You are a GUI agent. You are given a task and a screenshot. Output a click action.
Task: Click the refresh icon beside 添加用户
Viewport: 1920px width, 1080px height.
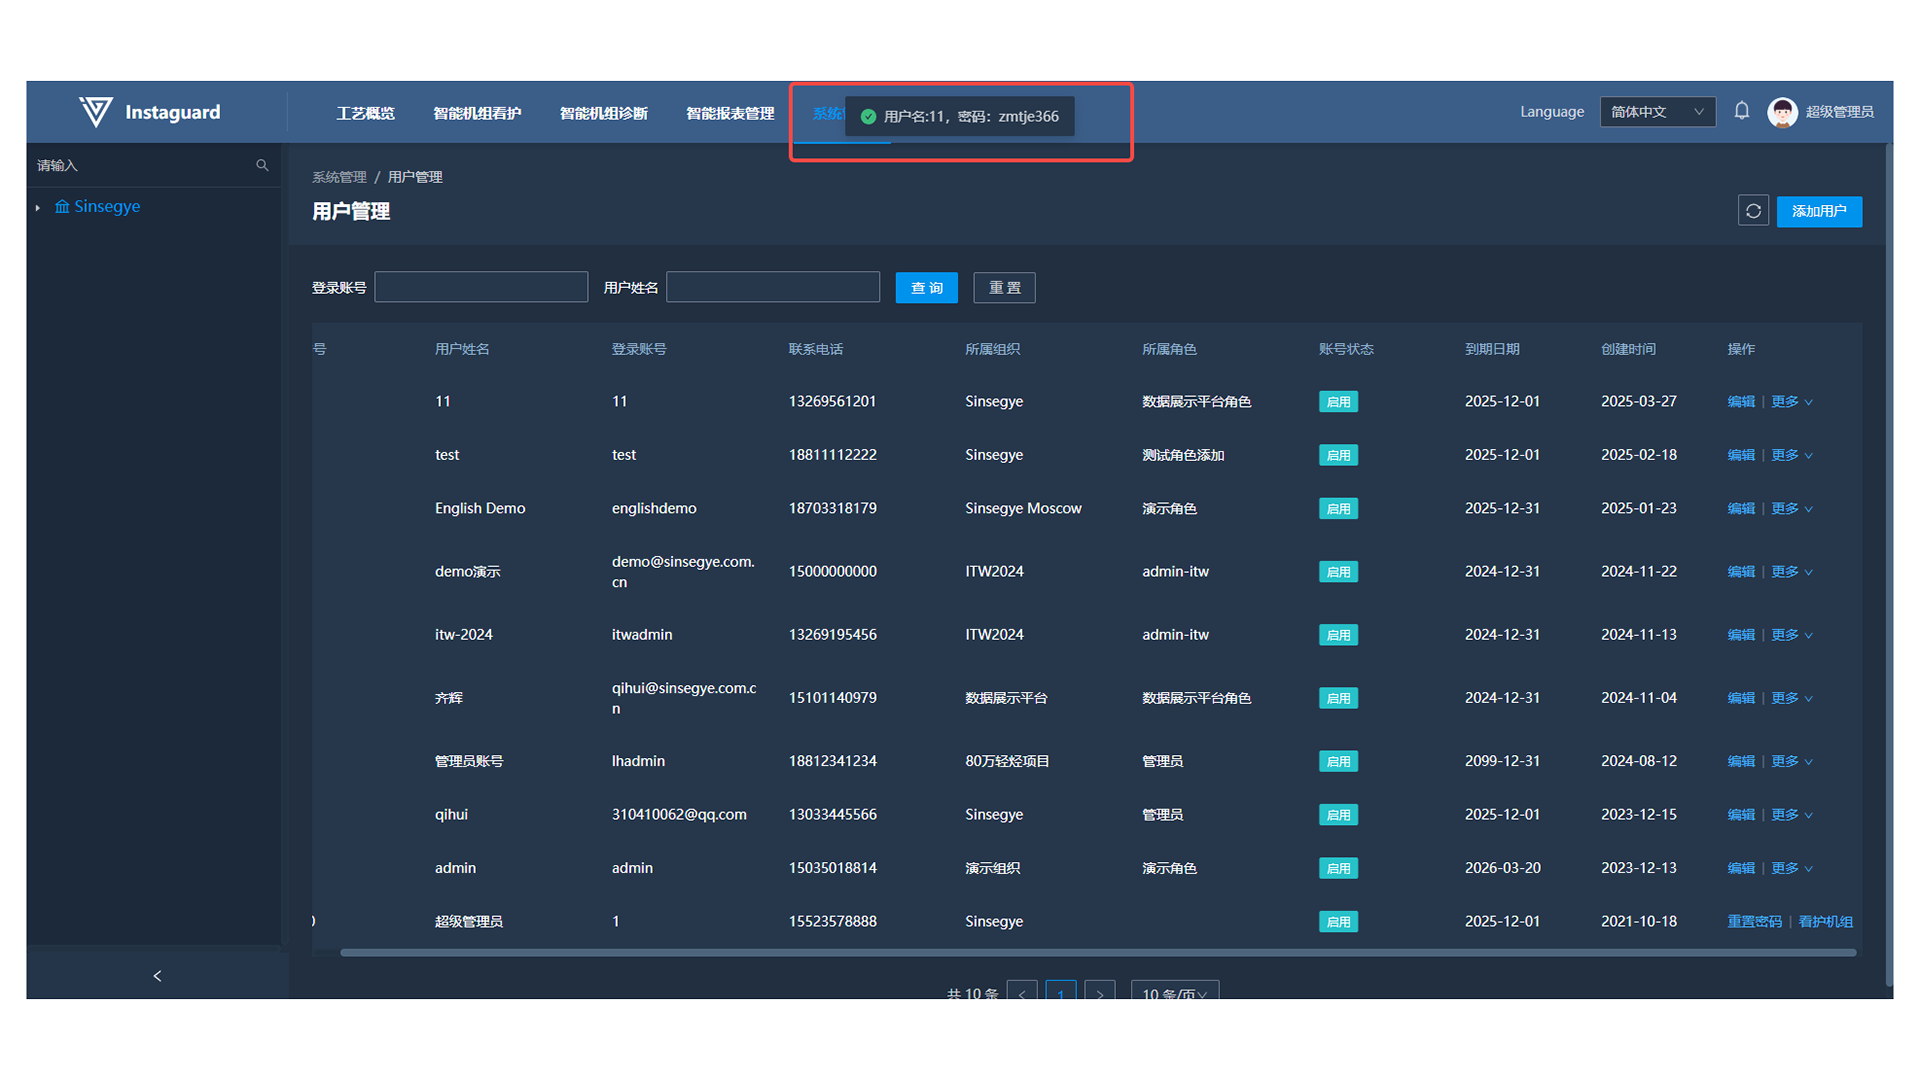[x=1753, y=211]
